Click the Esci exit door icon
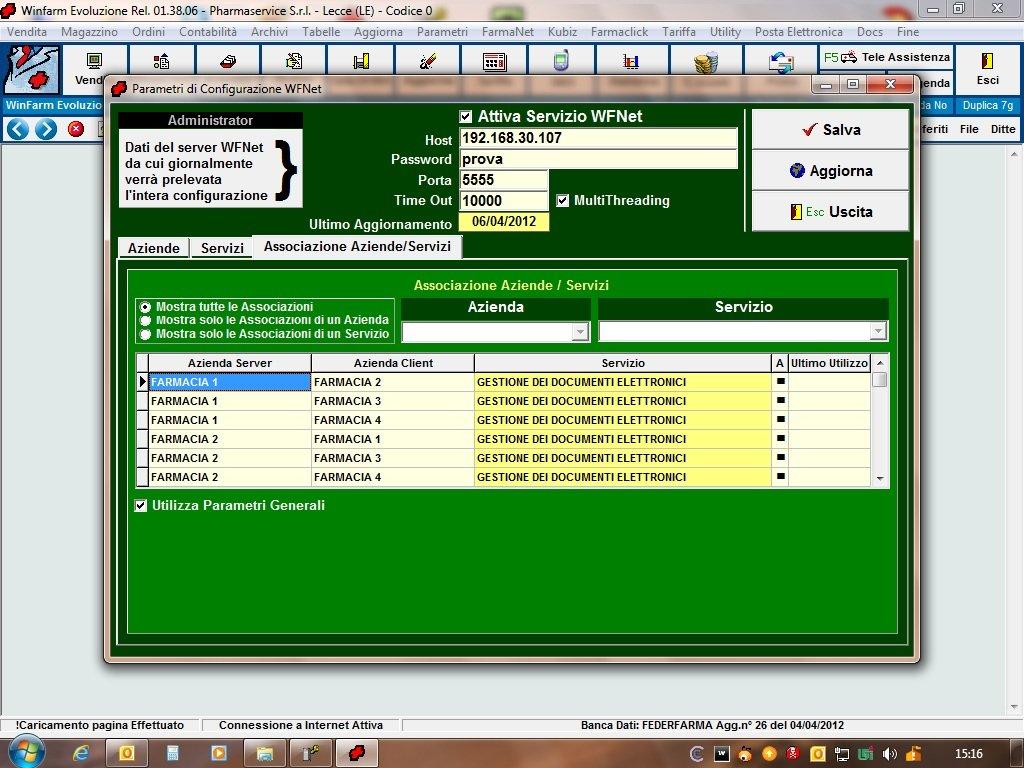Screen dimensions: 1024x768 [987, 62]
